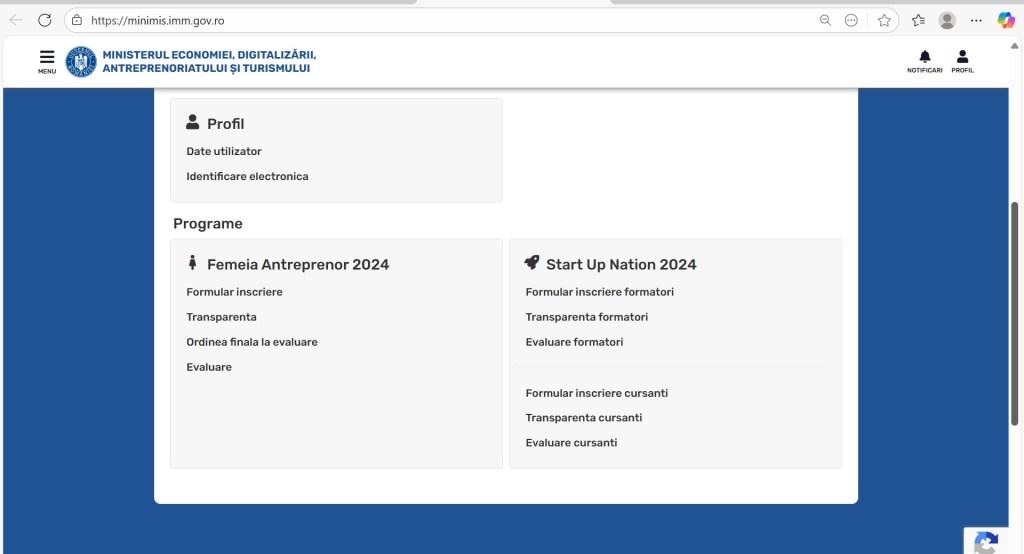Open Formular inscriere formatori

pyautogui.click(x=599, y=292)
